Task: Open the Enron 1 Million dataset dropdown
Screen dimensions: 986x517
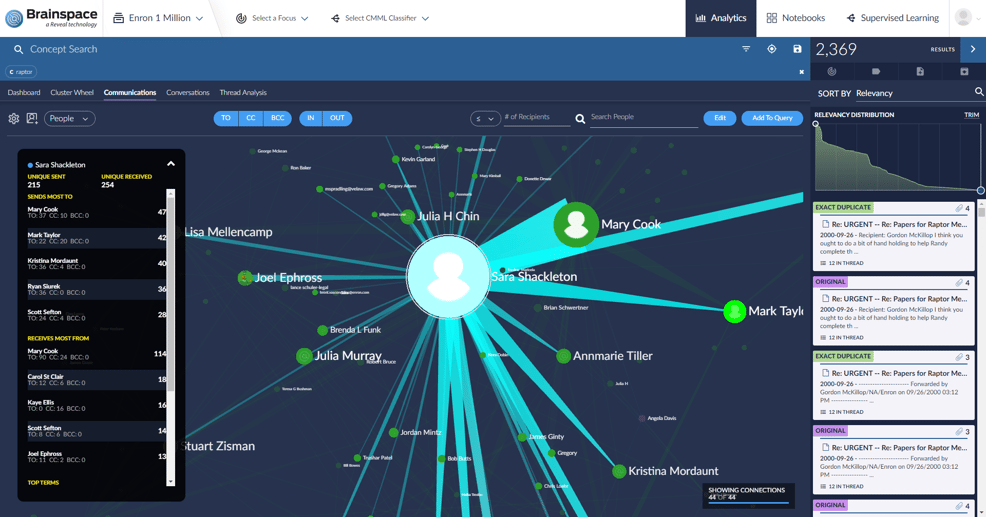Action: click(x=158, y=18)
